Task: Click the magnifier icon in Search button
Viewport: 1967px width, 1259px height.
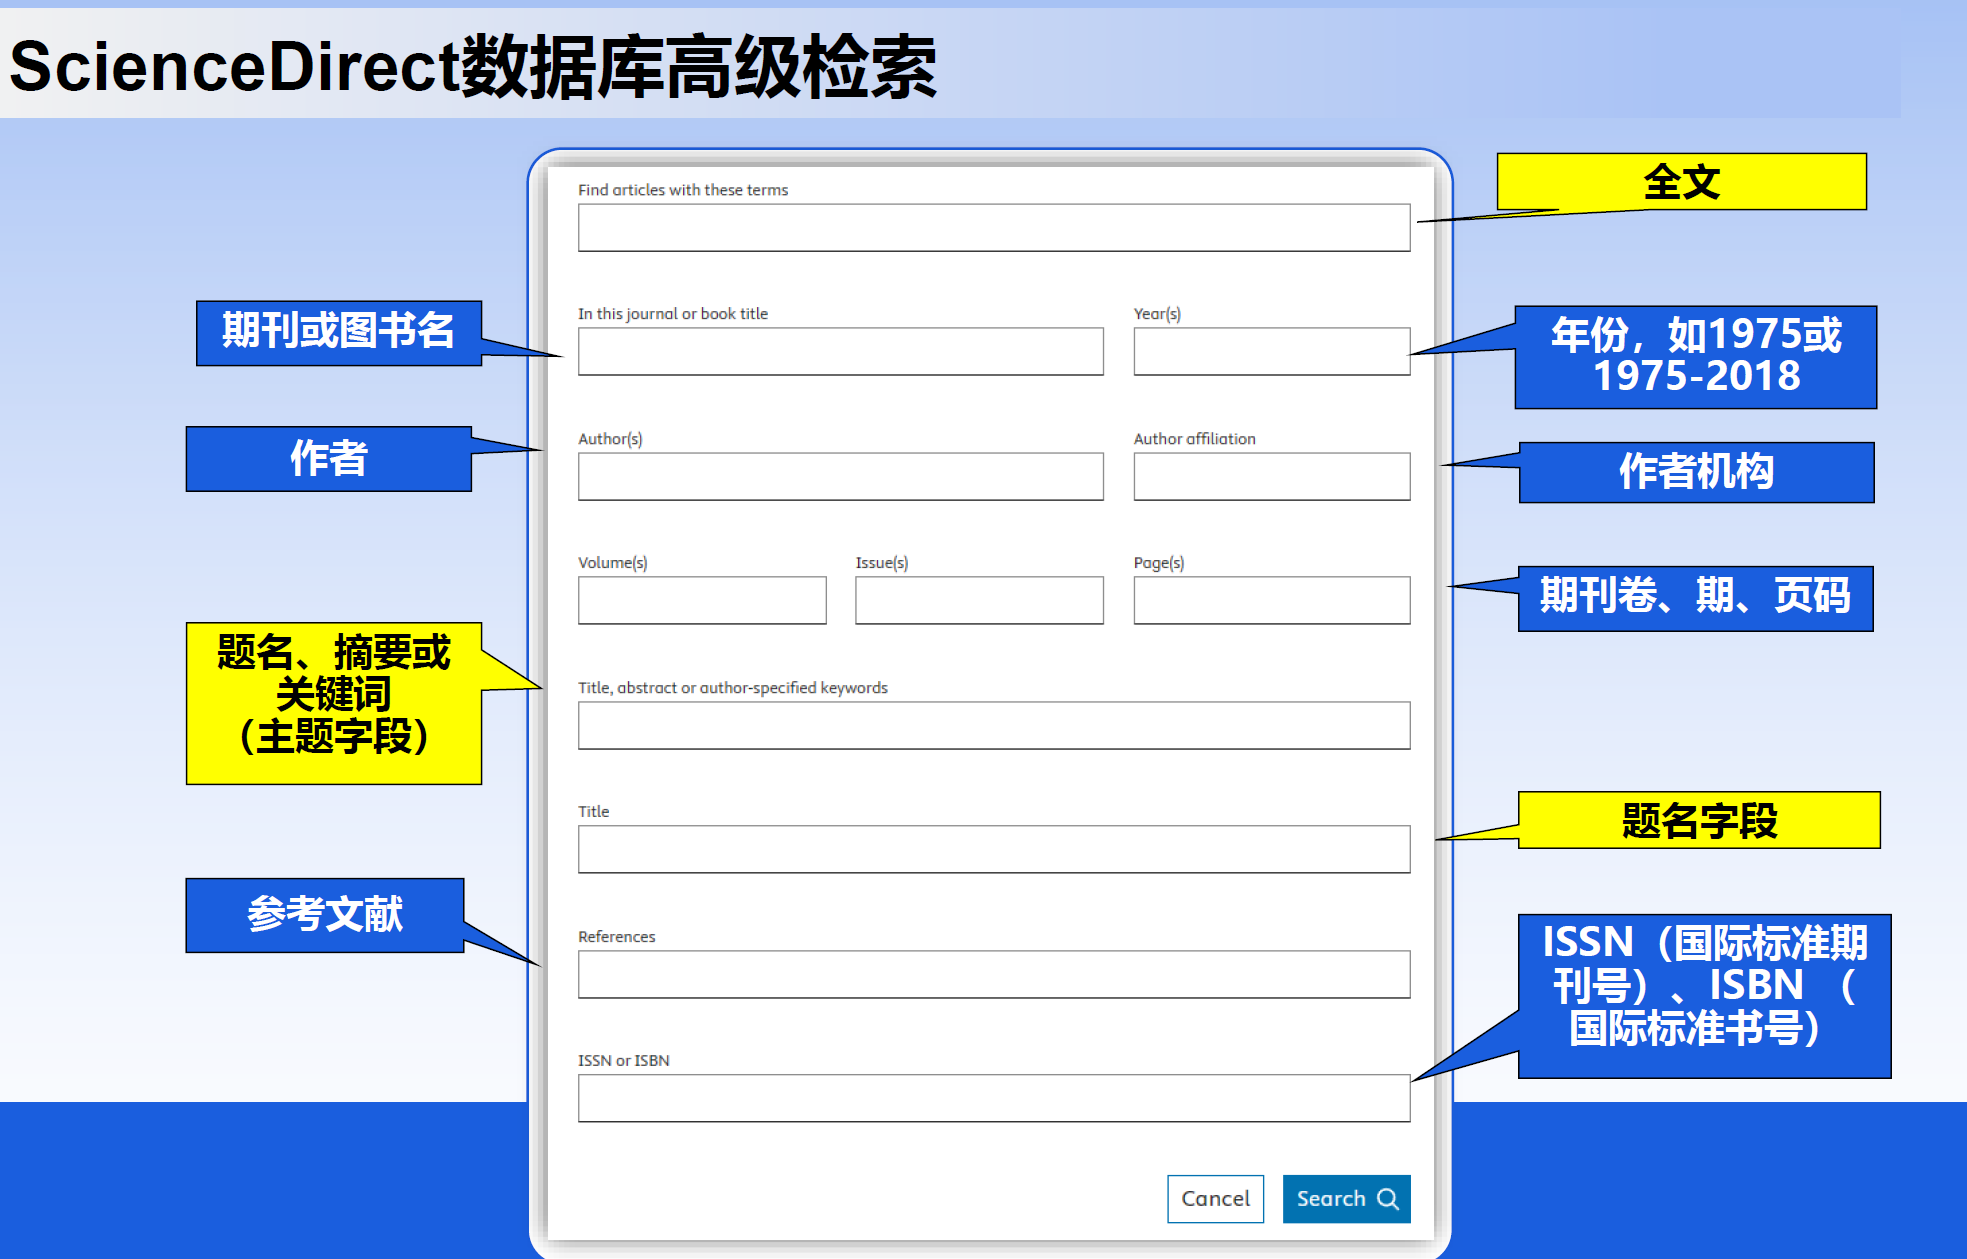Action: (x=1388, y=1199)
